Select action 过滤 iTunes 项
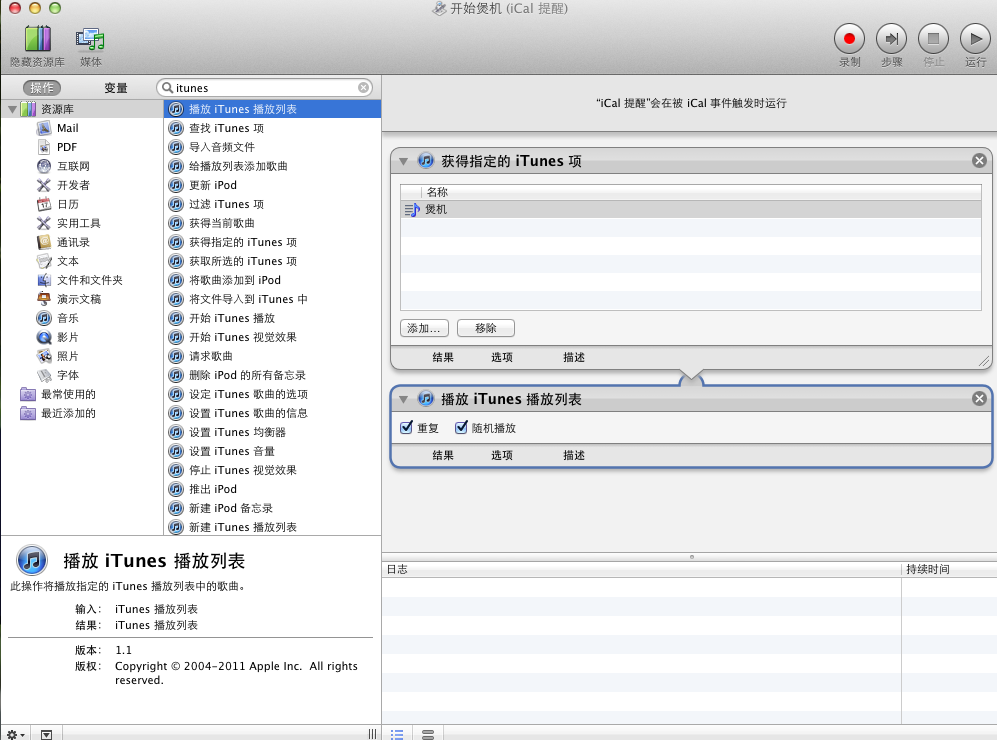Screen dimensions: 997x740 point(273,204)
